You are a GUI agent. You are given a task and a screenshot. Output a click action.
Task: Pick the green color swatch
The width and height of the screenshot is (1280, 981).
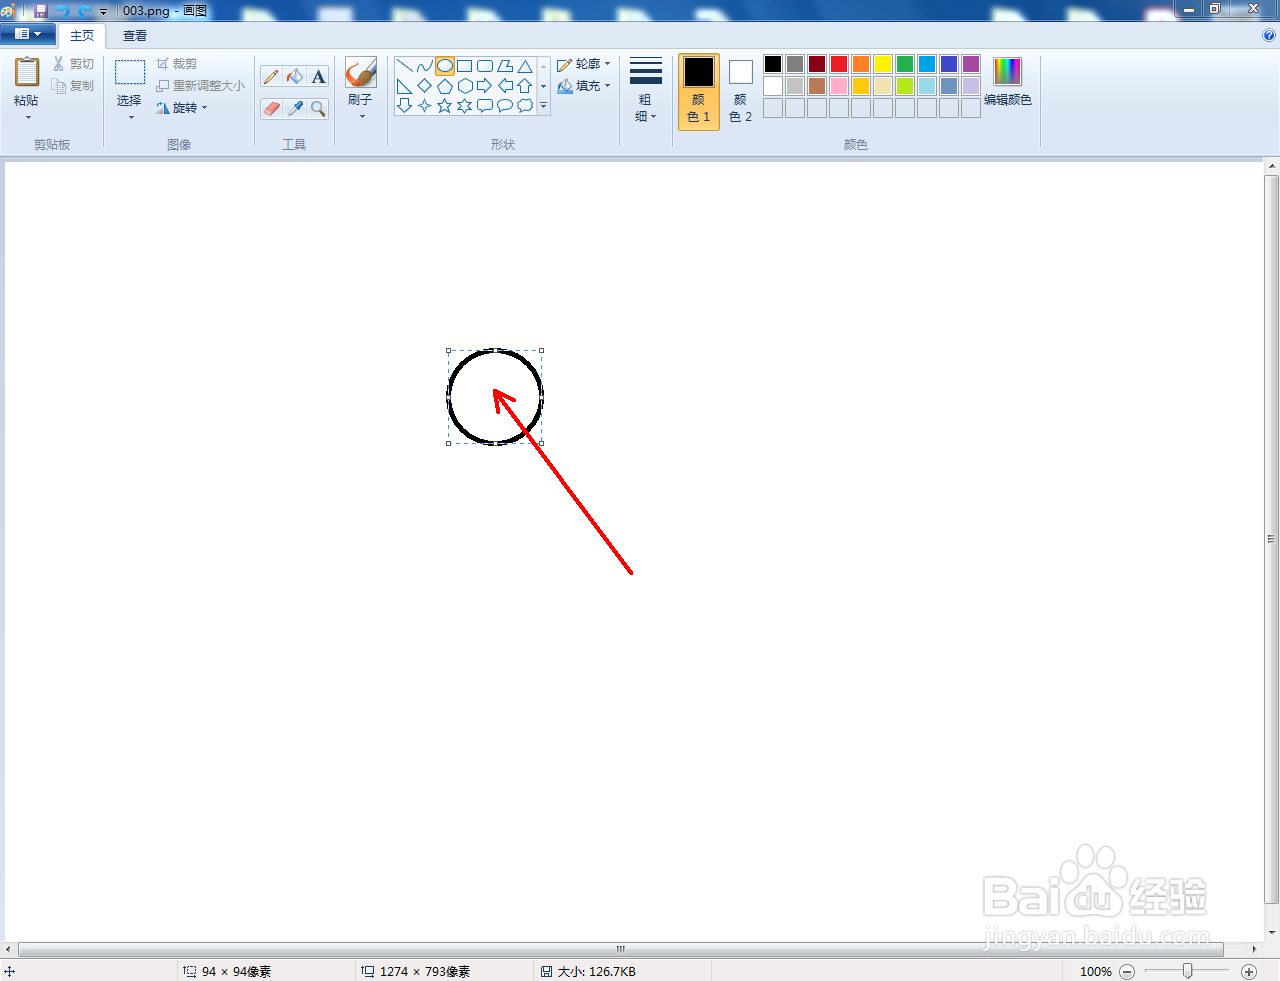[x=905, y=64]
